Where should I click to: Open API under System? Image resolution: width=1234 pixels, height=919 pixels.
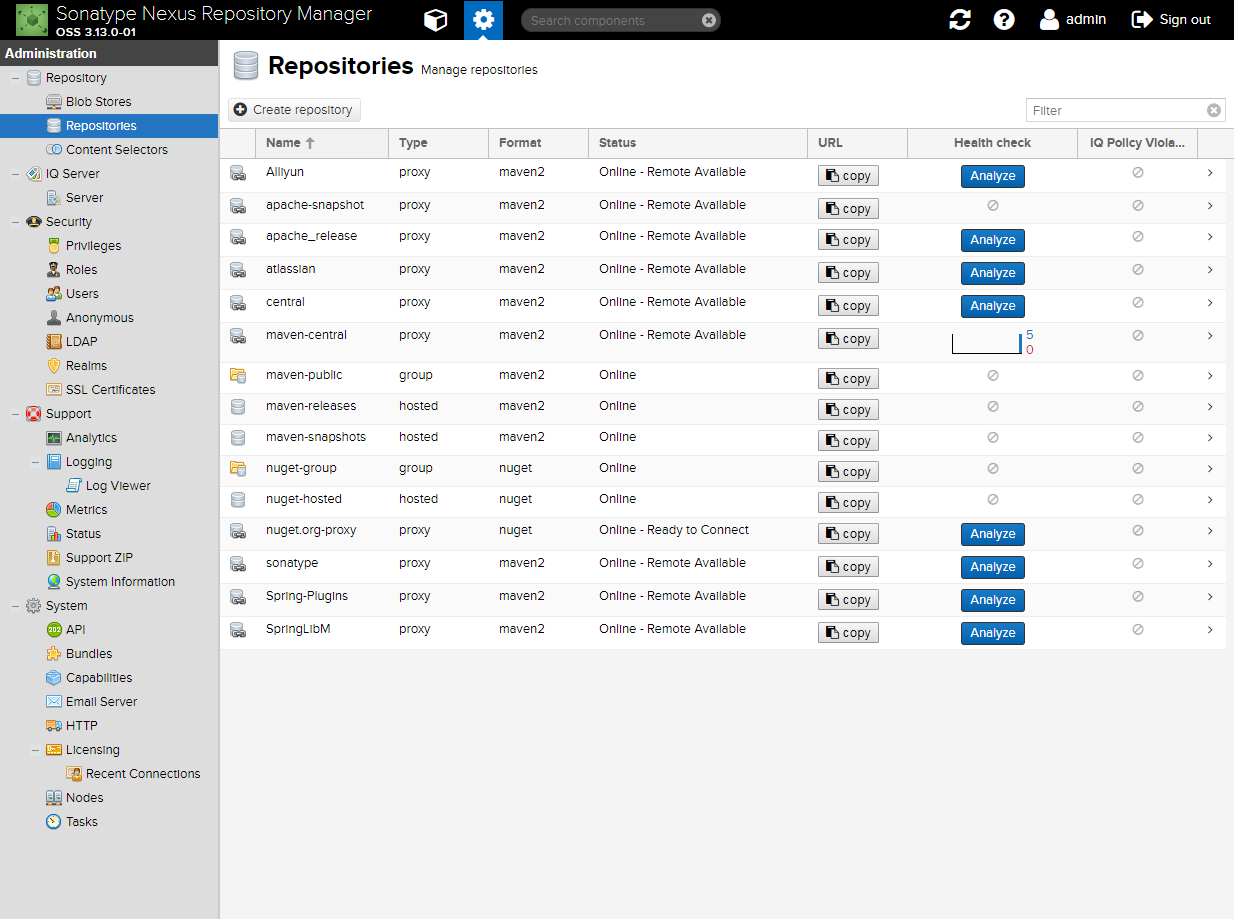point(75,630)
